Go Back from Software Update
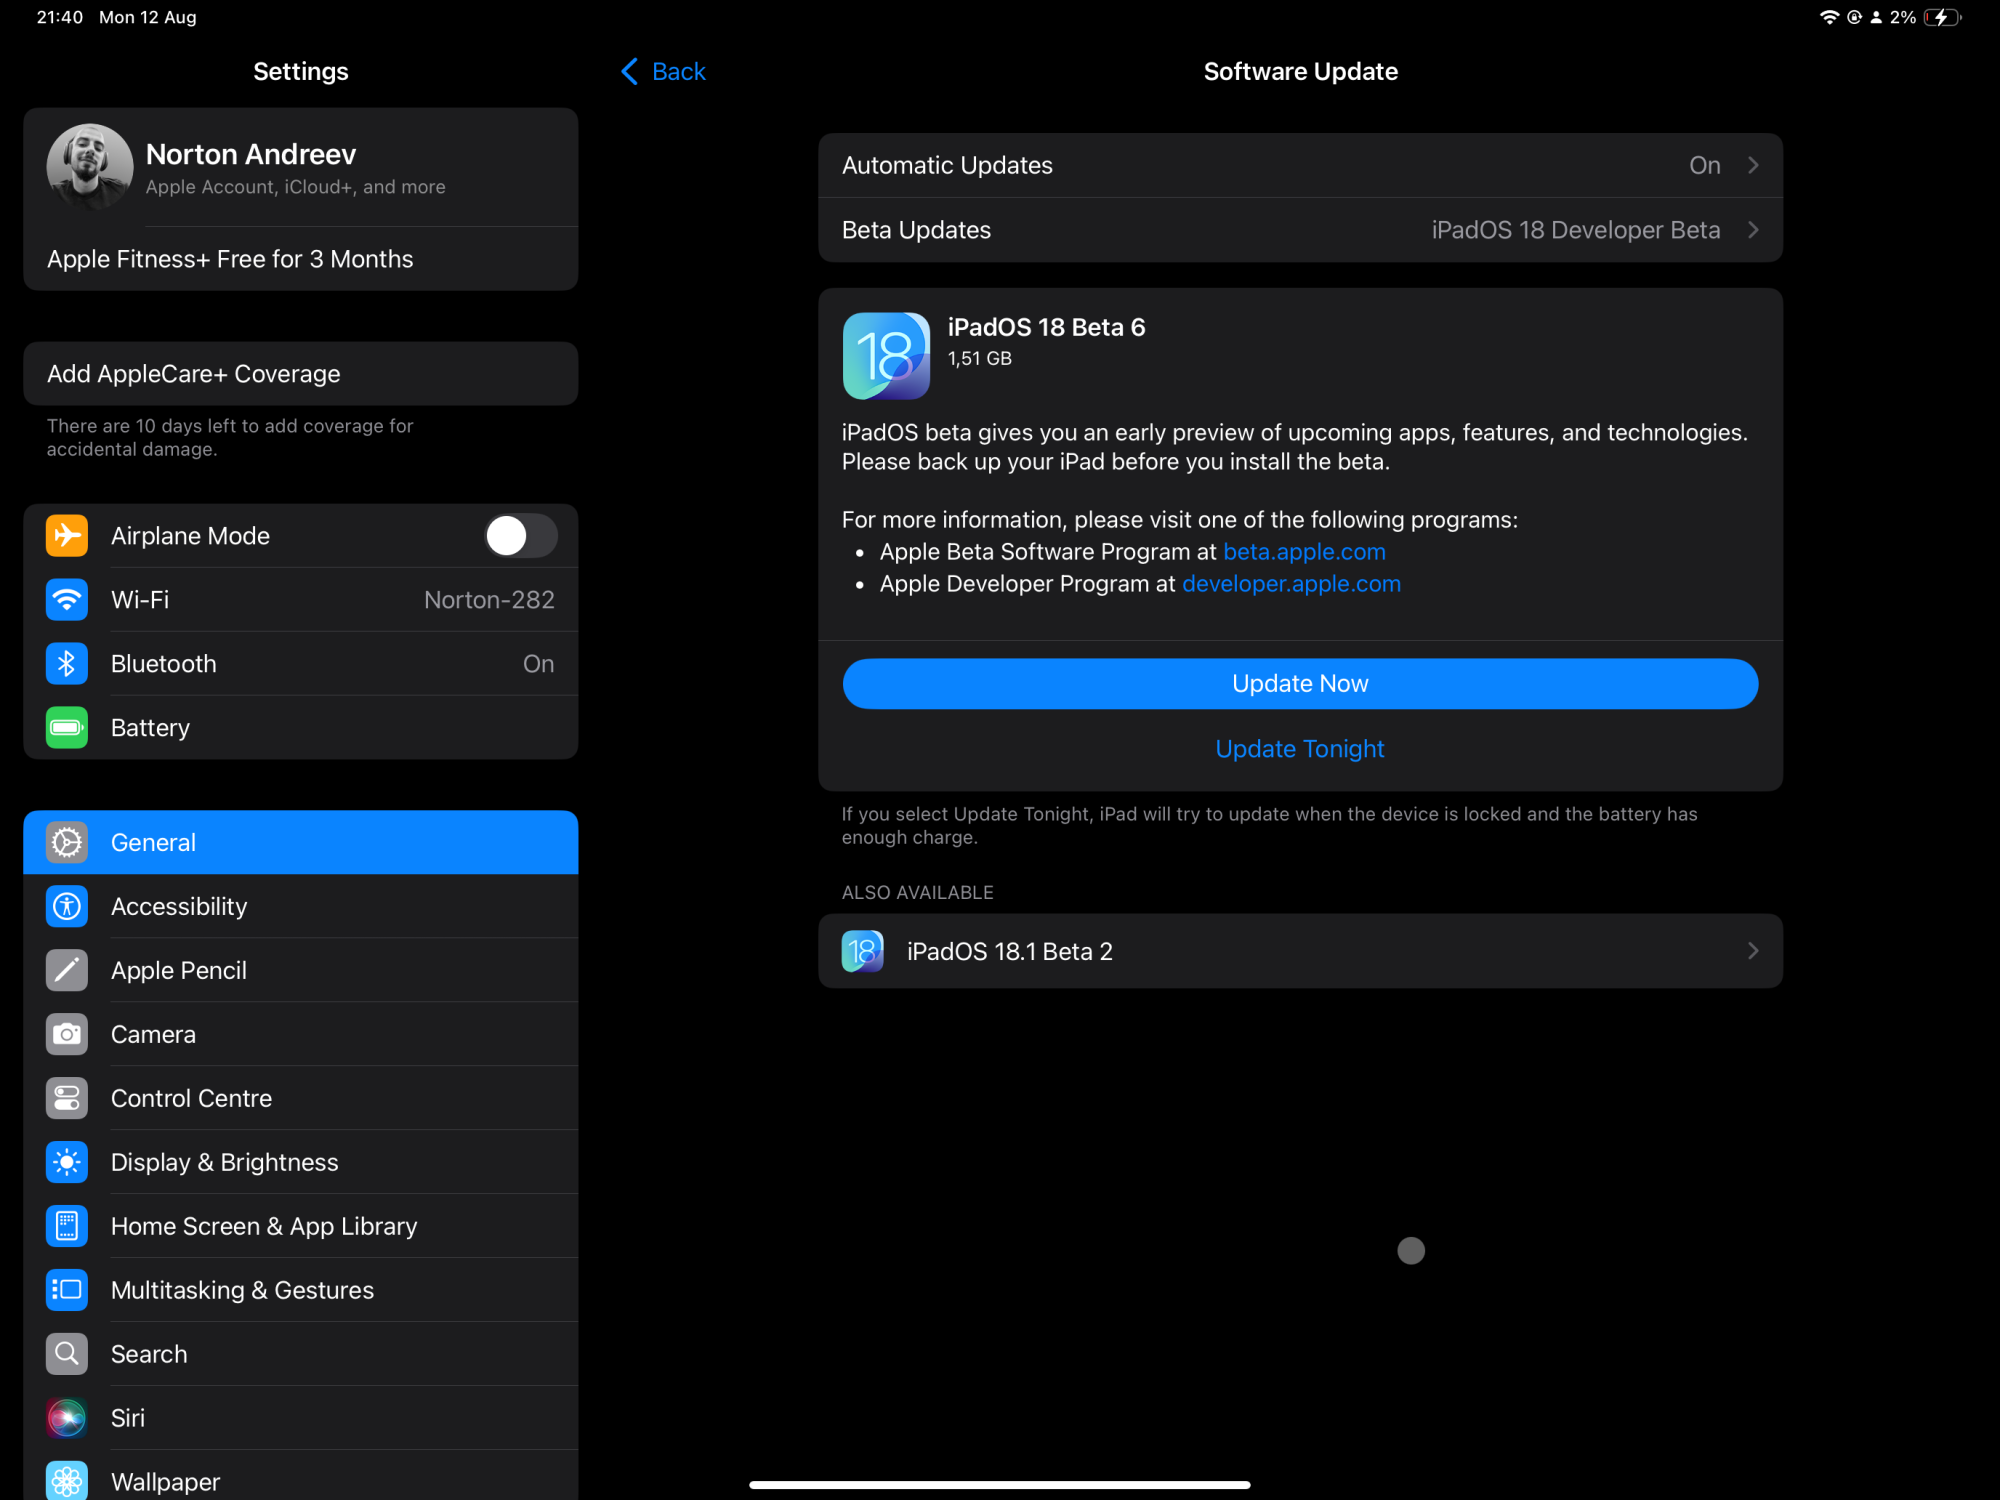This screenshot has width=2000, height=1500. pos(664,72)
